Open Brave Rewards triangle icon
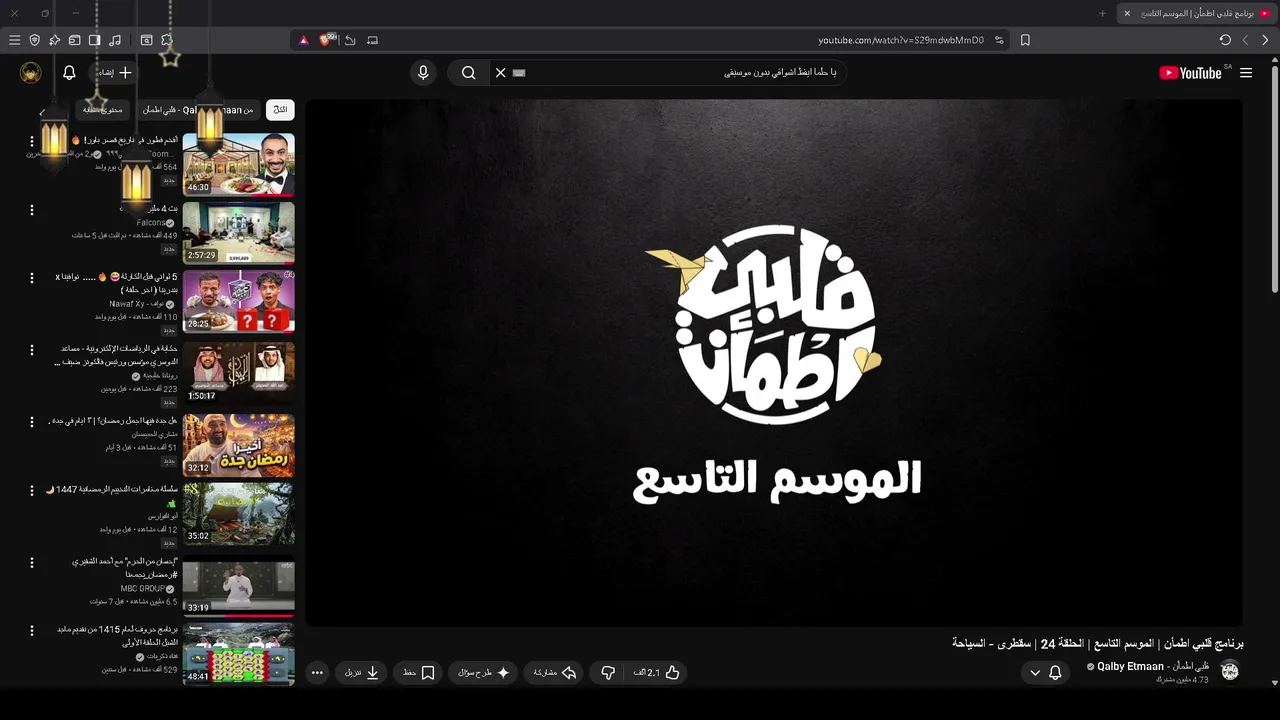 tap(304, 40)
